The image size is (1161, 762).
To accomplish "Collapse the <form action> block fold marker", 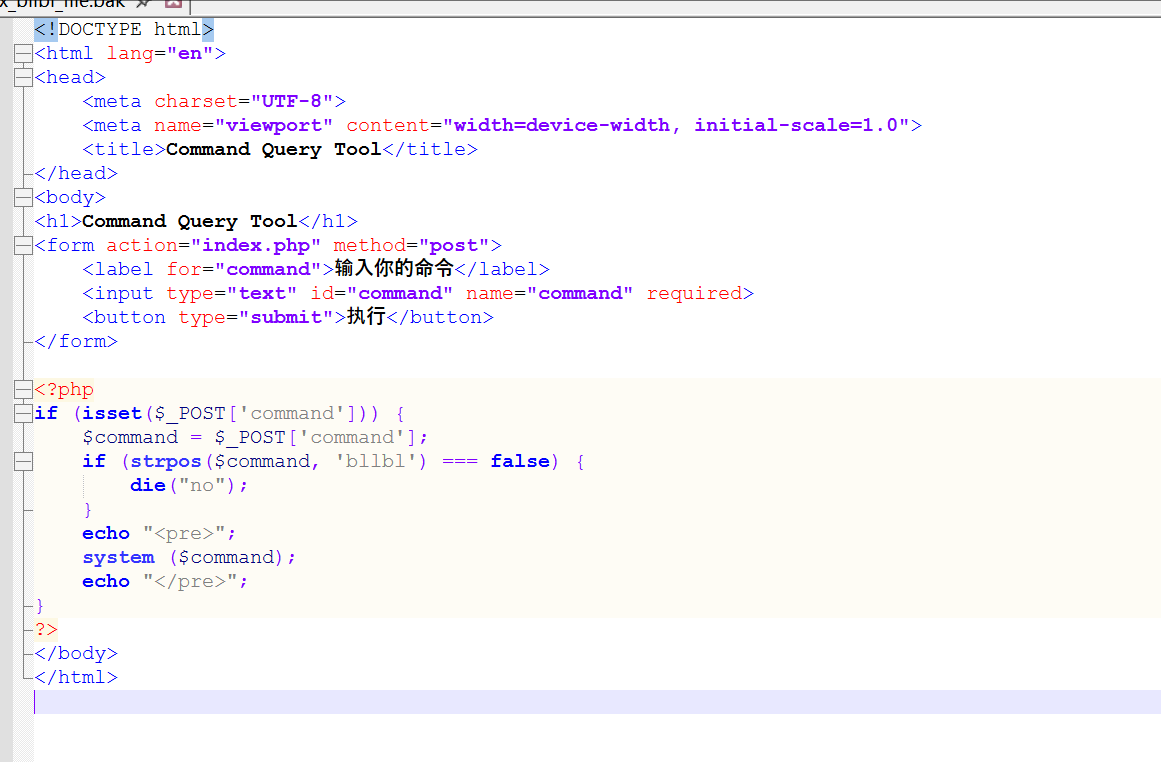I will click(23, 245).
